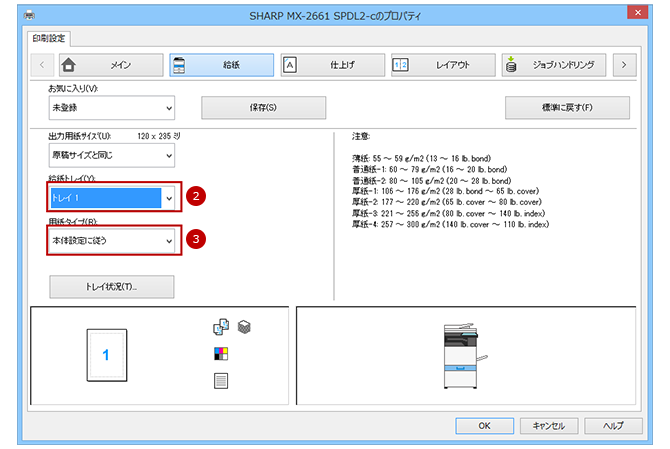This screenshot has height=449, width=670.
Task: Open the レイアウト tab
Action: [443, 65]
